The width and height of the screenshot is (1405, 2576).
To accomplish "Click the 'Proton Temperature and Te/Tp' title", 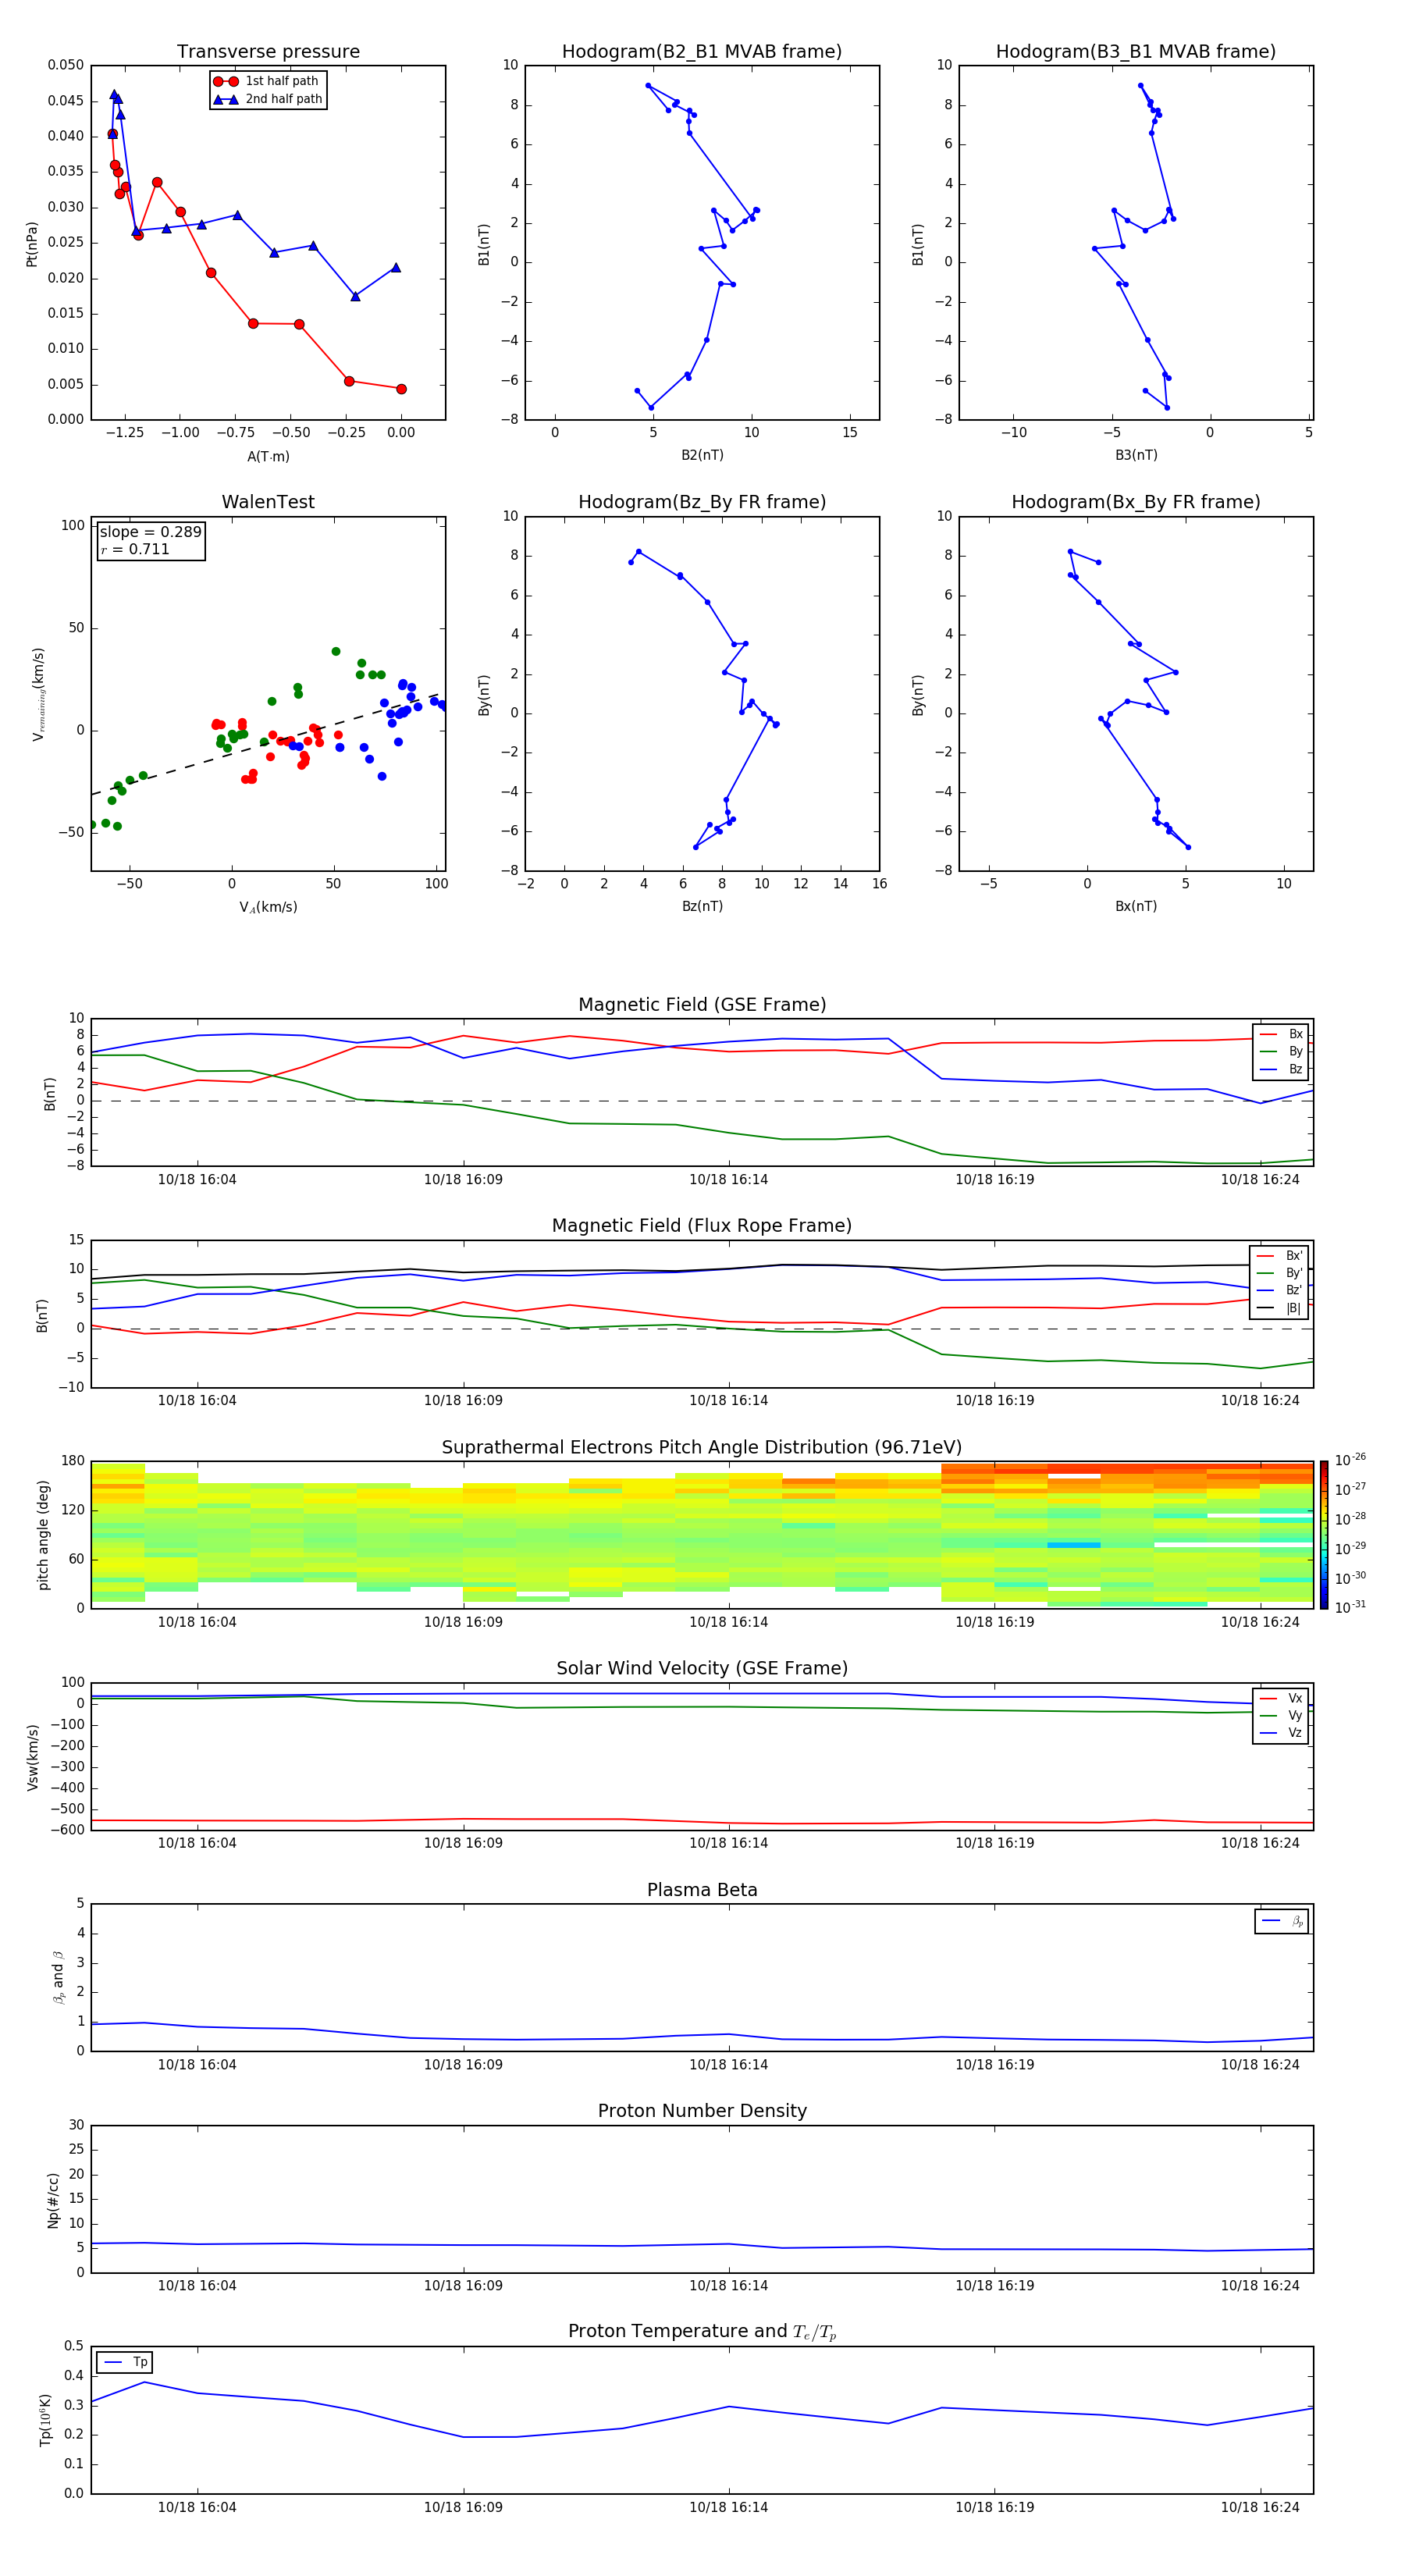I will tap(702, 2332).
